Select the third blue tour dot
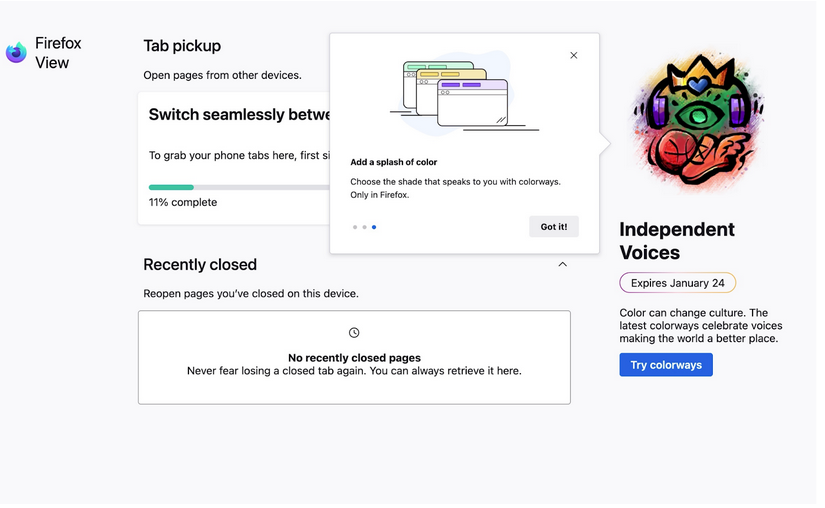 pyautogui.click(x=374, y=227)
